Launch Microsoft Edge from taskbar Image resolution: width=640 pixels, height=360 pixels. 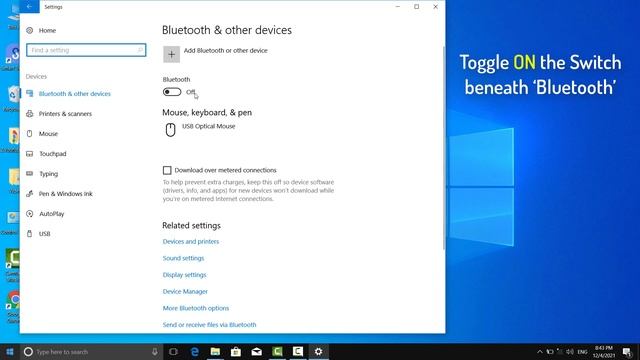(195, 351)
